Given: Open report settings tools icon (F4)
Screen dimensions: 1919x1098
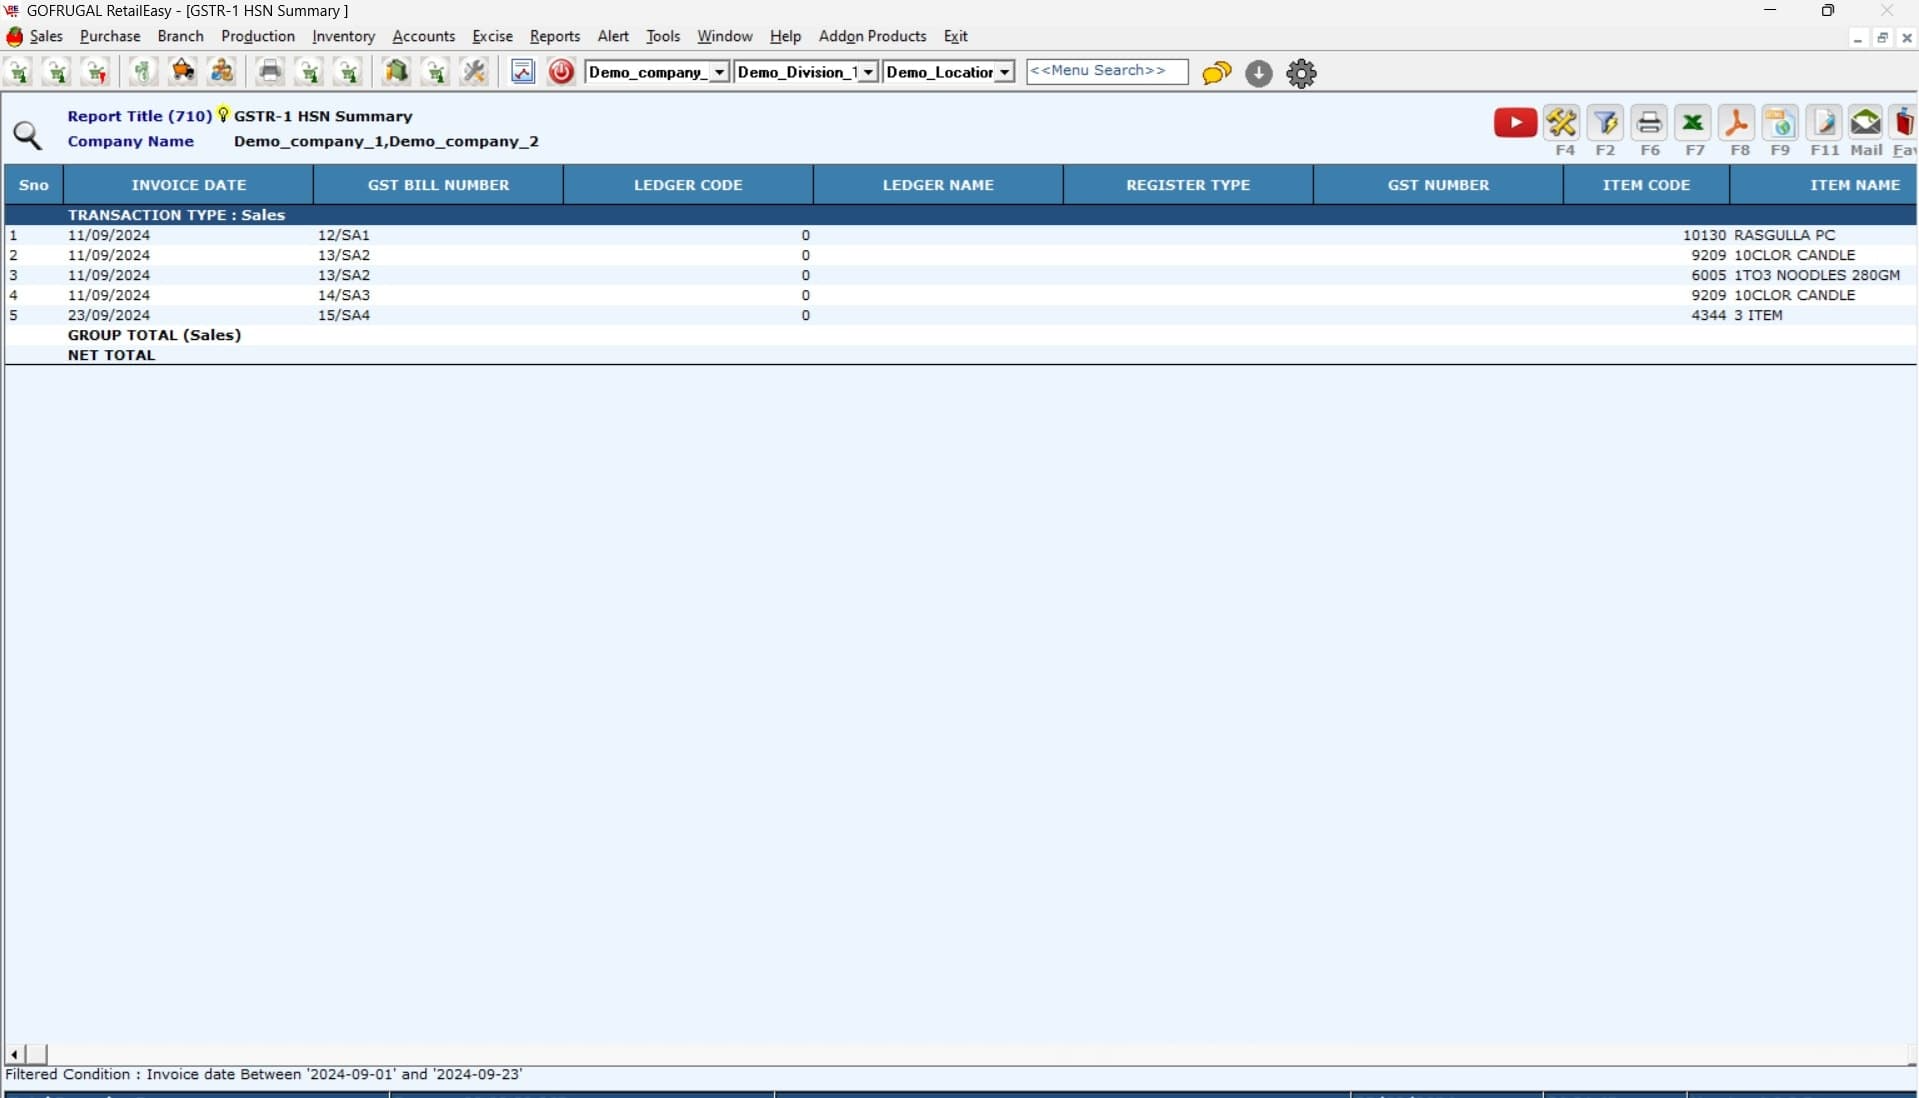Looking at the screenshot, I should coord(1561,123).
